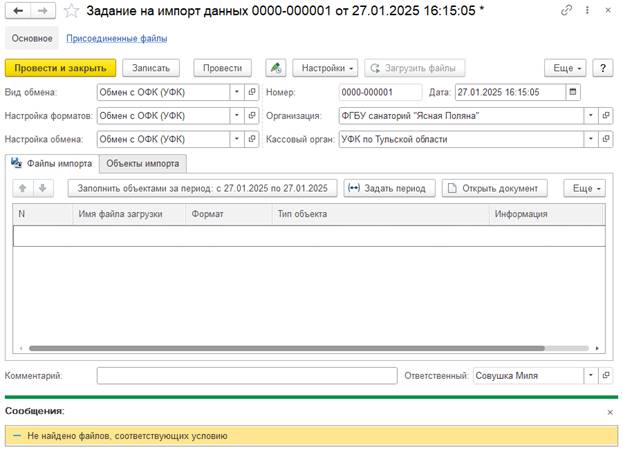This screenshot has height=450, width=623.
Task: Click the Провести button
Action: click(222, 68)
